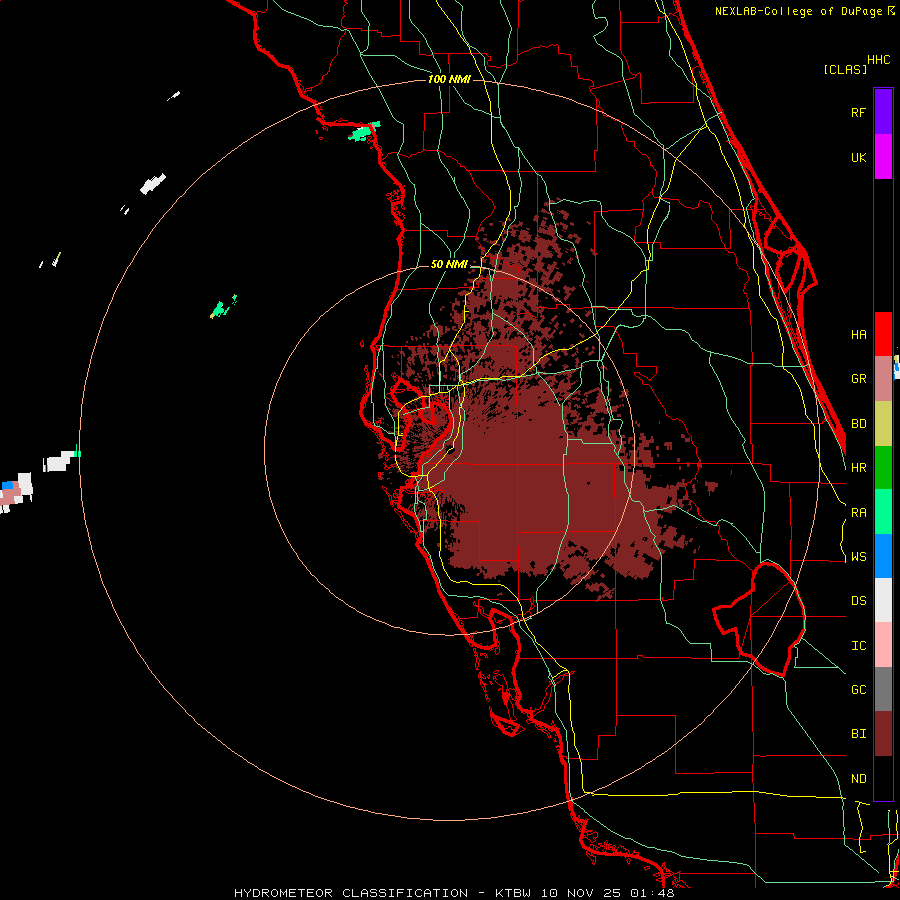Viewport: 900px width, 900px height.
Task: Click the HR legend label
Action: 858,468
